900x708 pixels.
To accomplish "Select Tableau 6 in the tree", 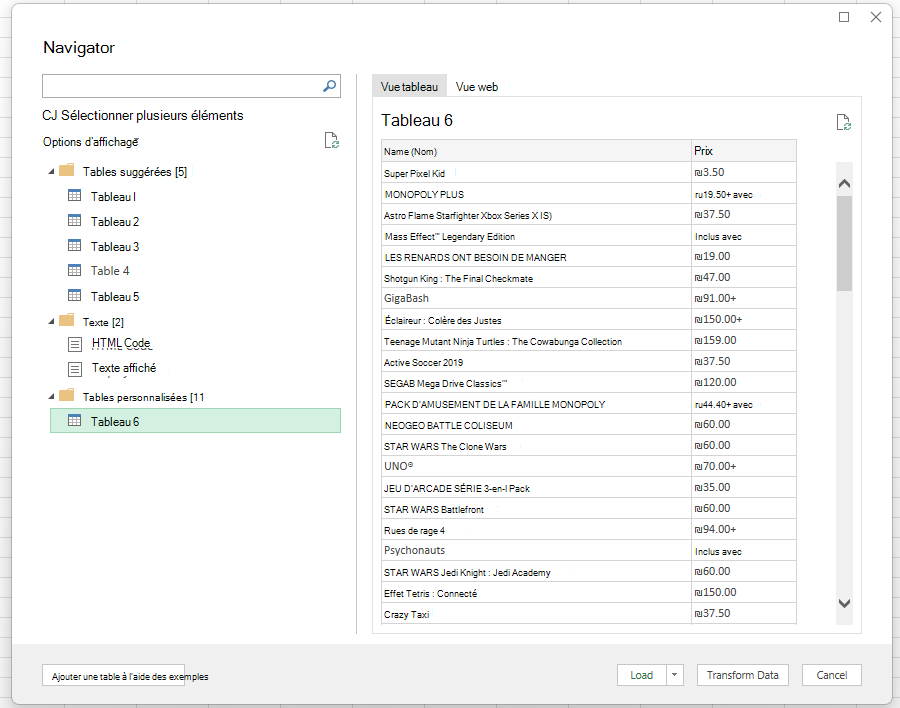I will 195,420.
